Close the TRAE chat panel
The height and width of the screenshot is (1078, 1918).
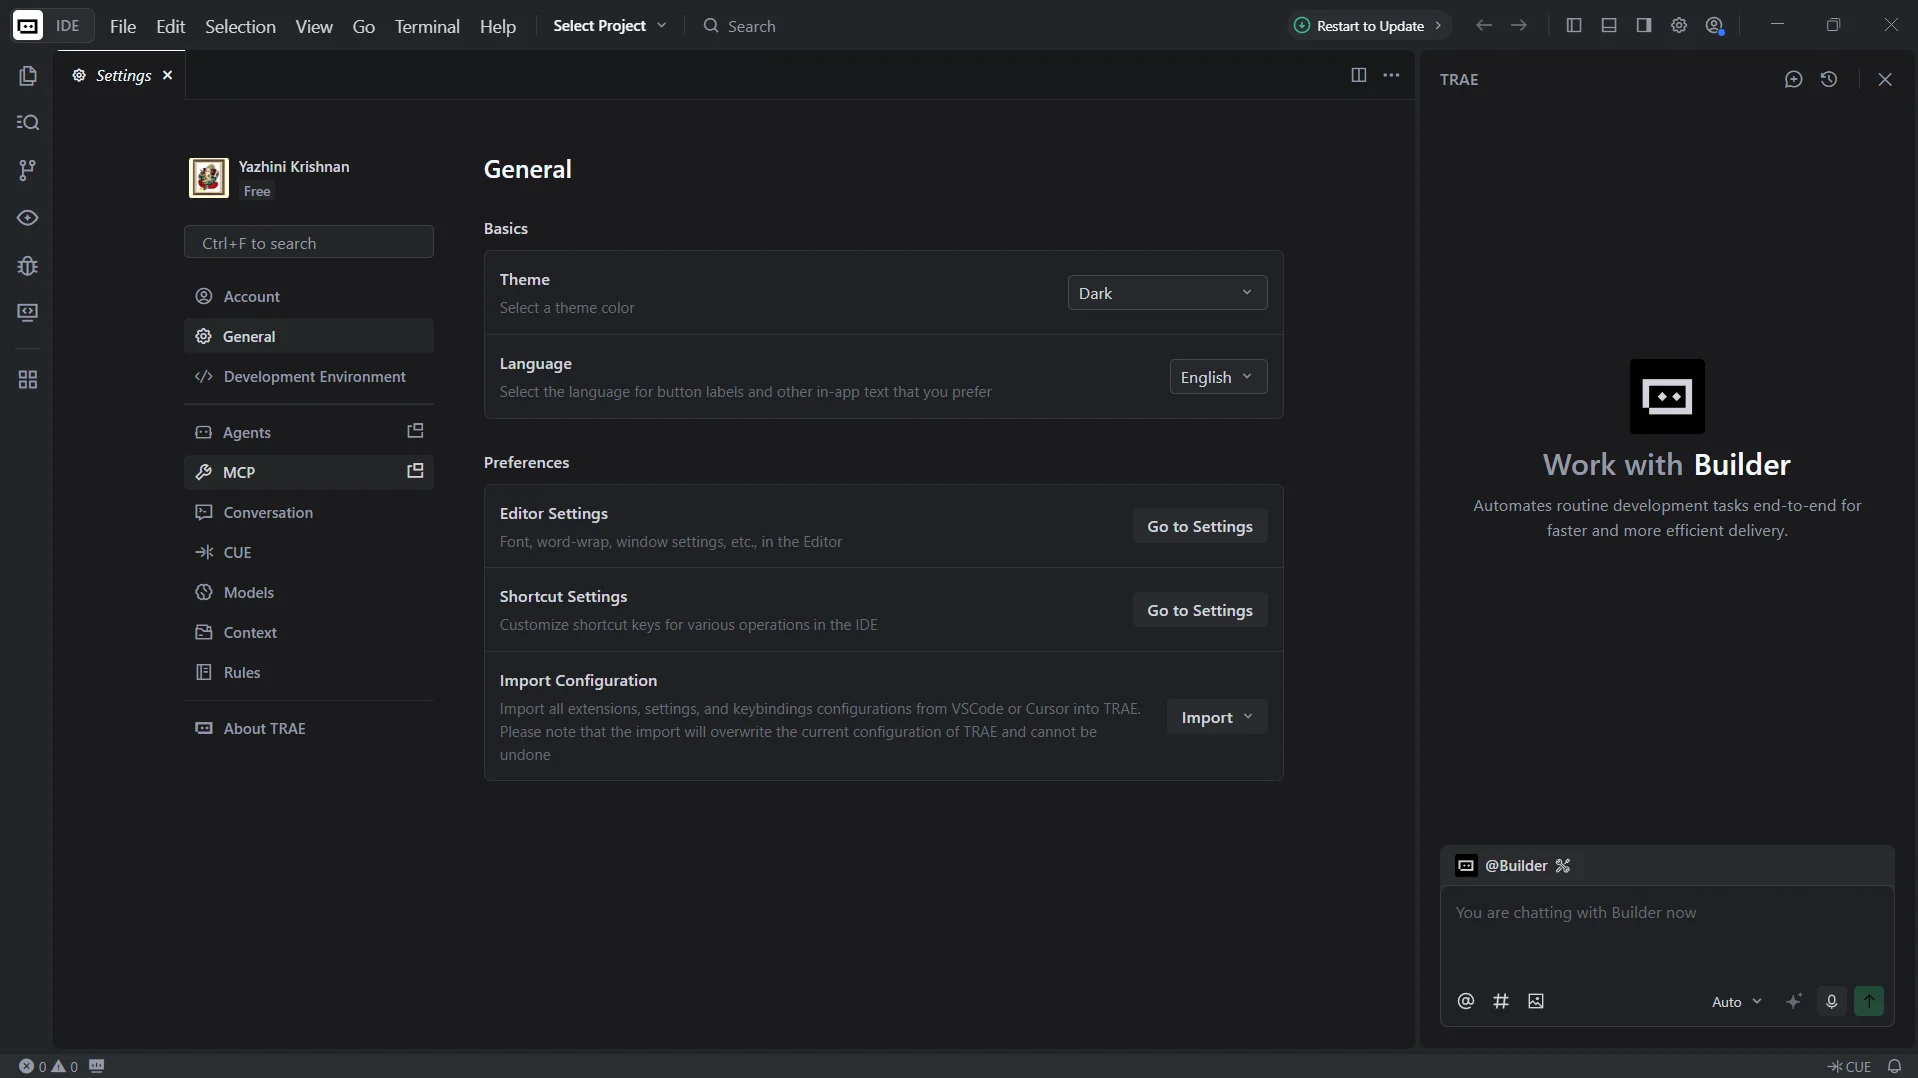click(x=1884, y=79)
